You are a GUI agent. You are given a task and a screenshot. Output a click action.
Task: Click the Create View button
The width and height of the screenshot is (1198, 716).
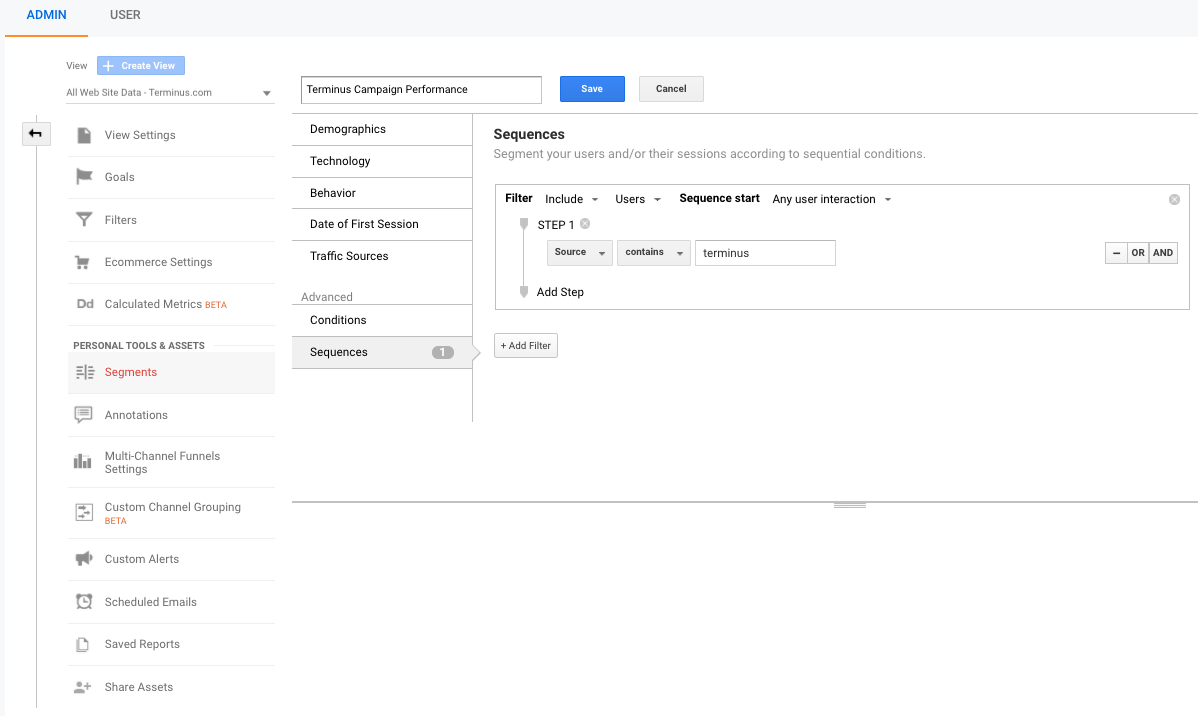click(x=141, y=66)
